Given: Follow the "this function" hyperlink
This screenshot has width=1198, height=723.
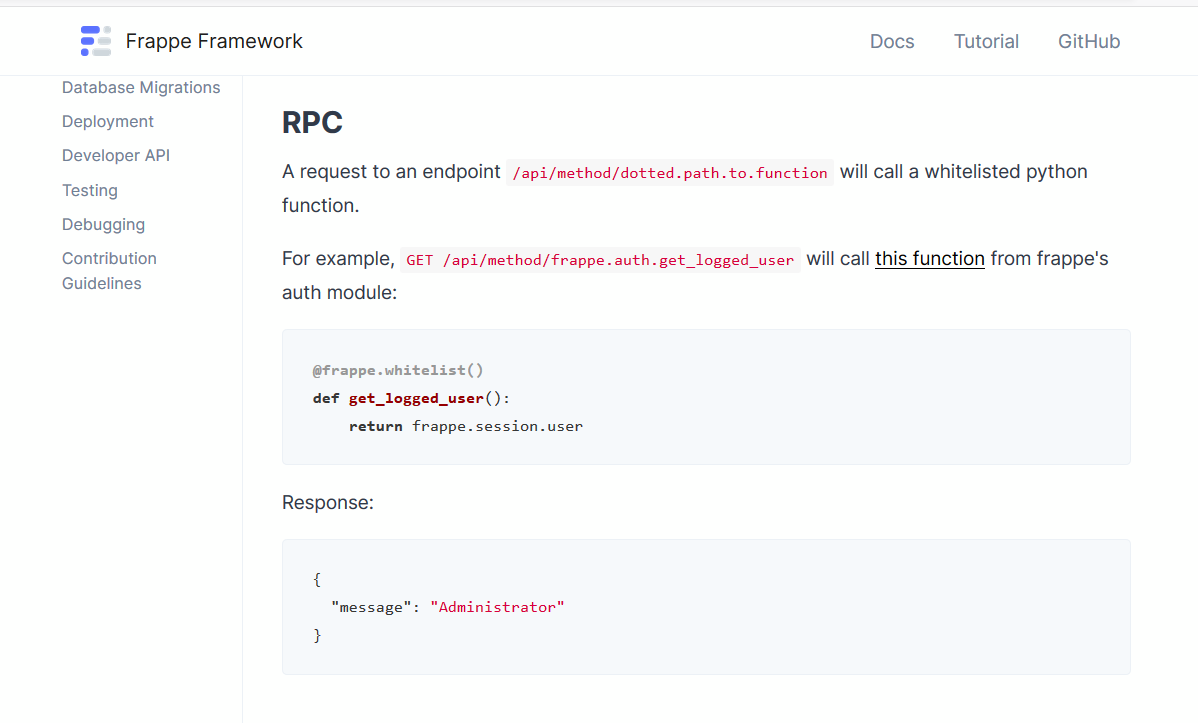Looking at the screenshot, I should 930,259.
